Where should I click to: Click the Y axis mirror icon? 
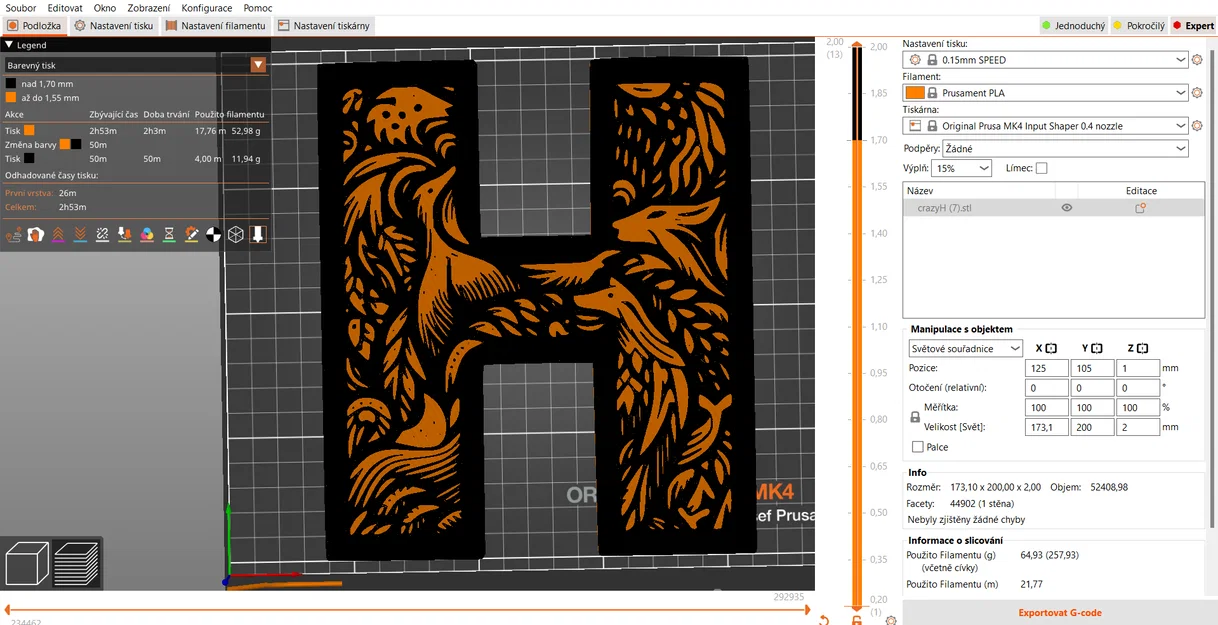tap(1097, 348)
